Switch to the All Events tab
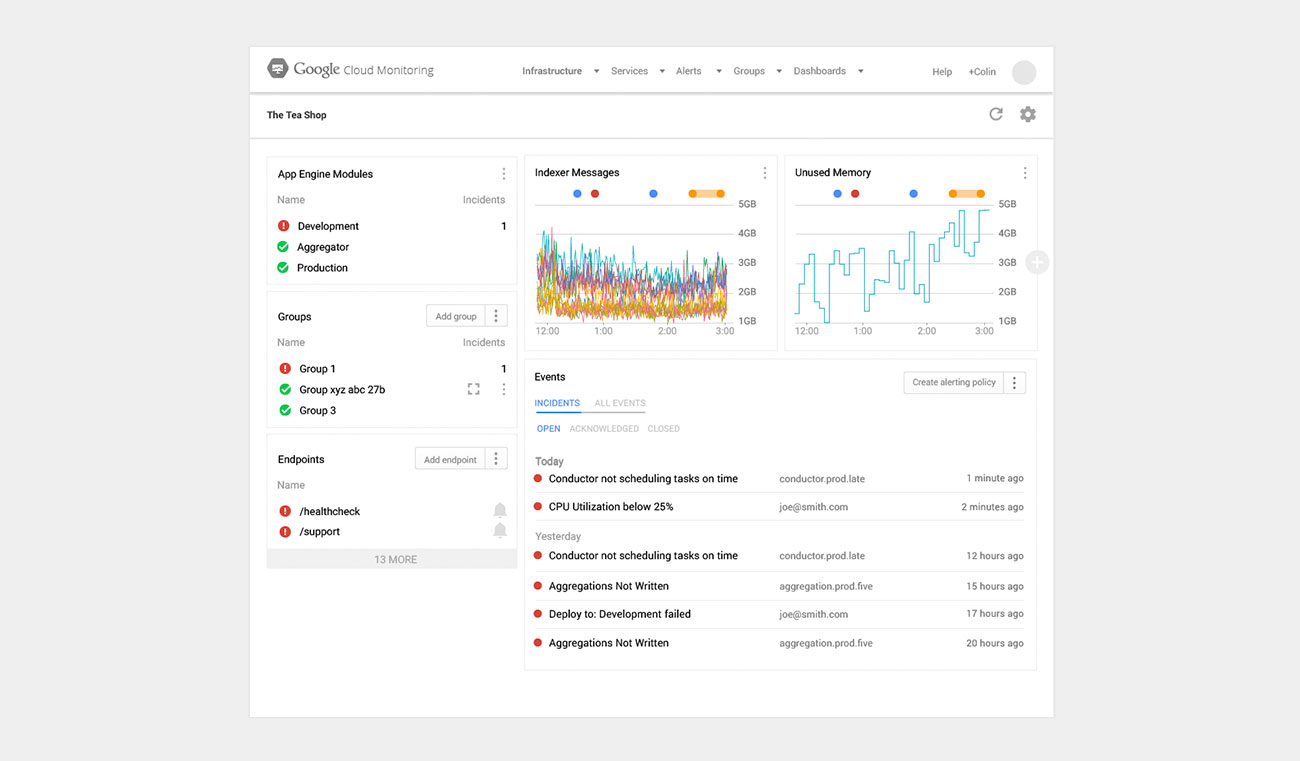1300x761 pixels. 619,403
